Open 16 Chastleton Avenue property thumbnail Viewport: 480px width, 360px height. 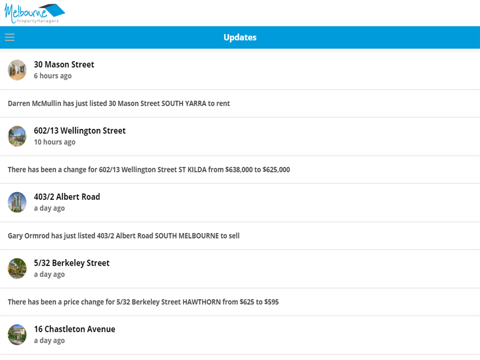(17, 335)
